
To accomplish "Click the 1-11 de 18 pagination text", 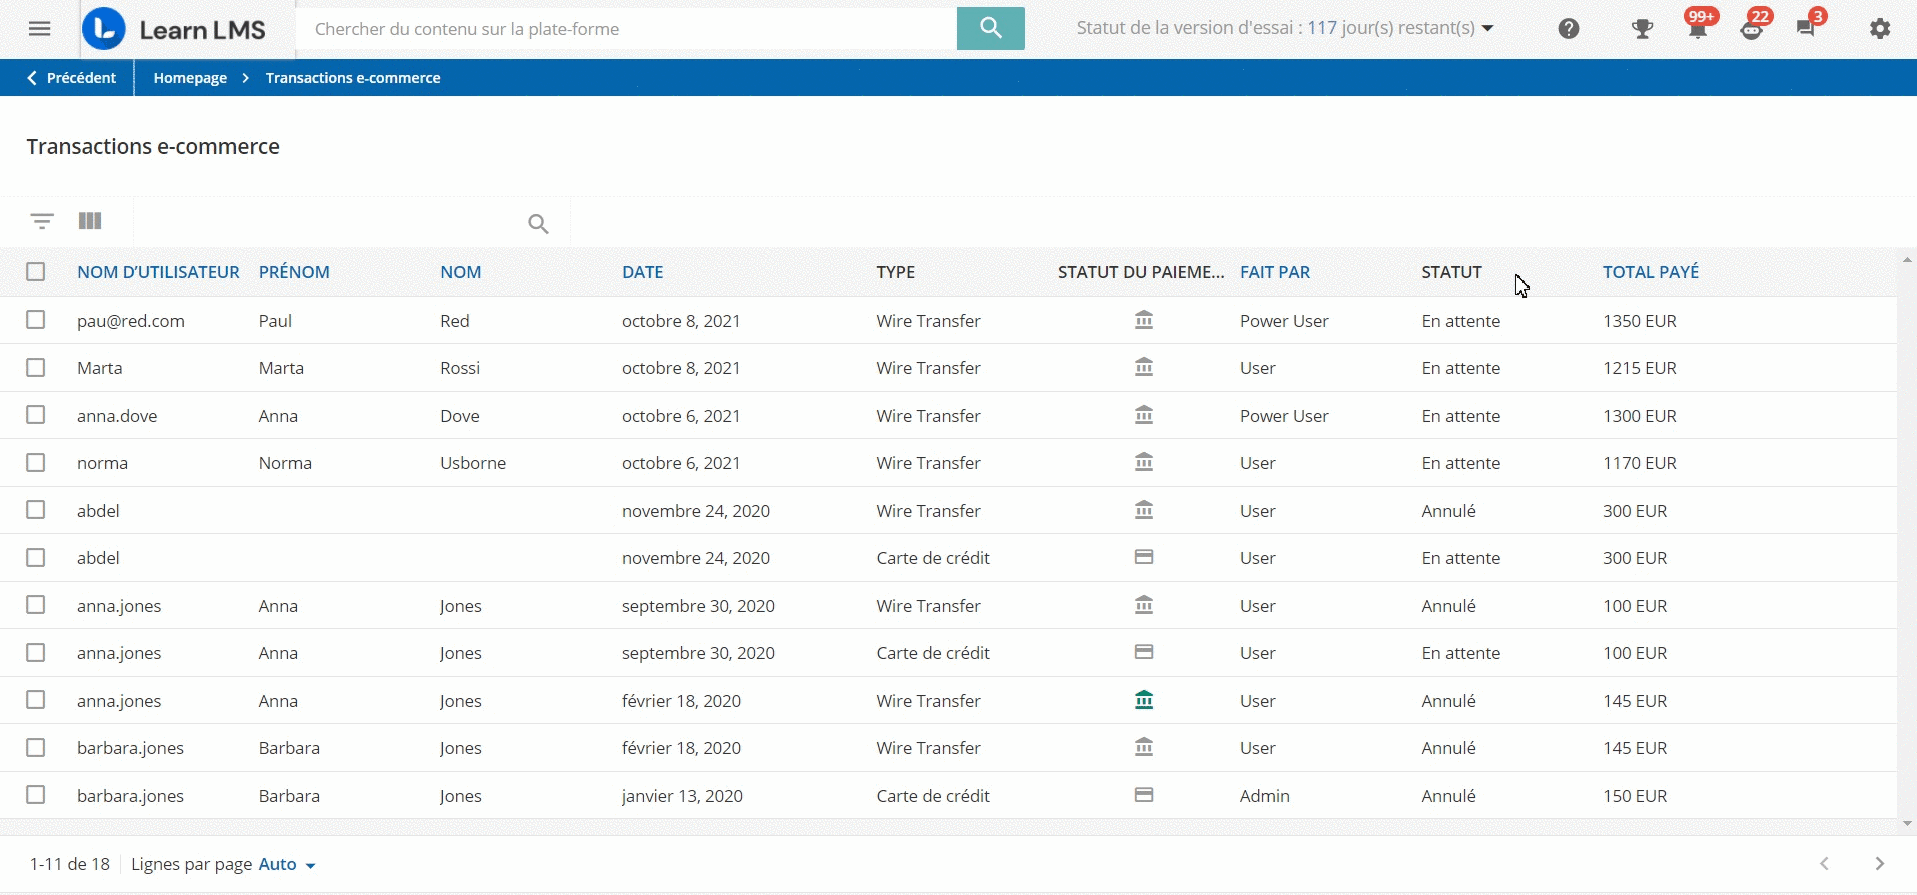I will 70,864.
